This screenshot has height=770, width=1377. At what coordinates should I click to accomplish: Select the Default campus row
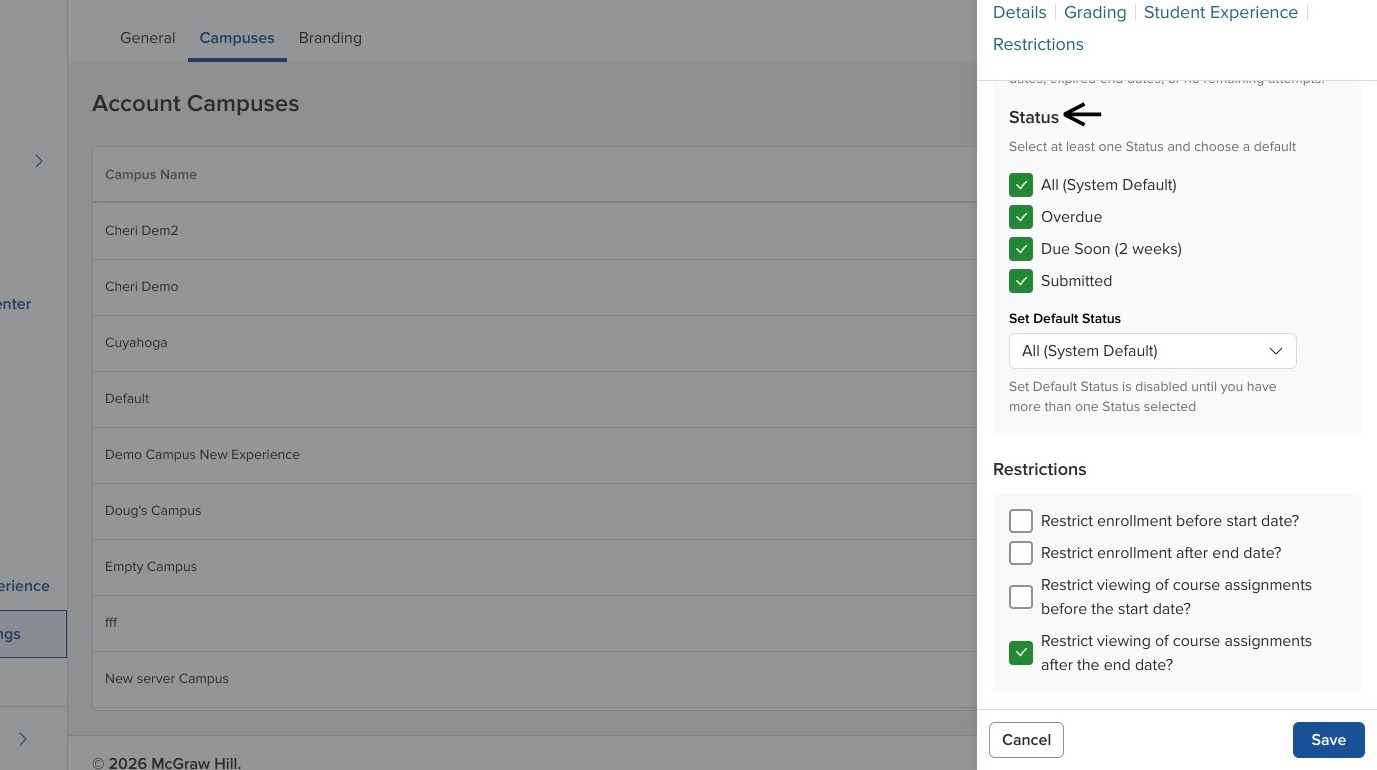[x=534, y=399]
